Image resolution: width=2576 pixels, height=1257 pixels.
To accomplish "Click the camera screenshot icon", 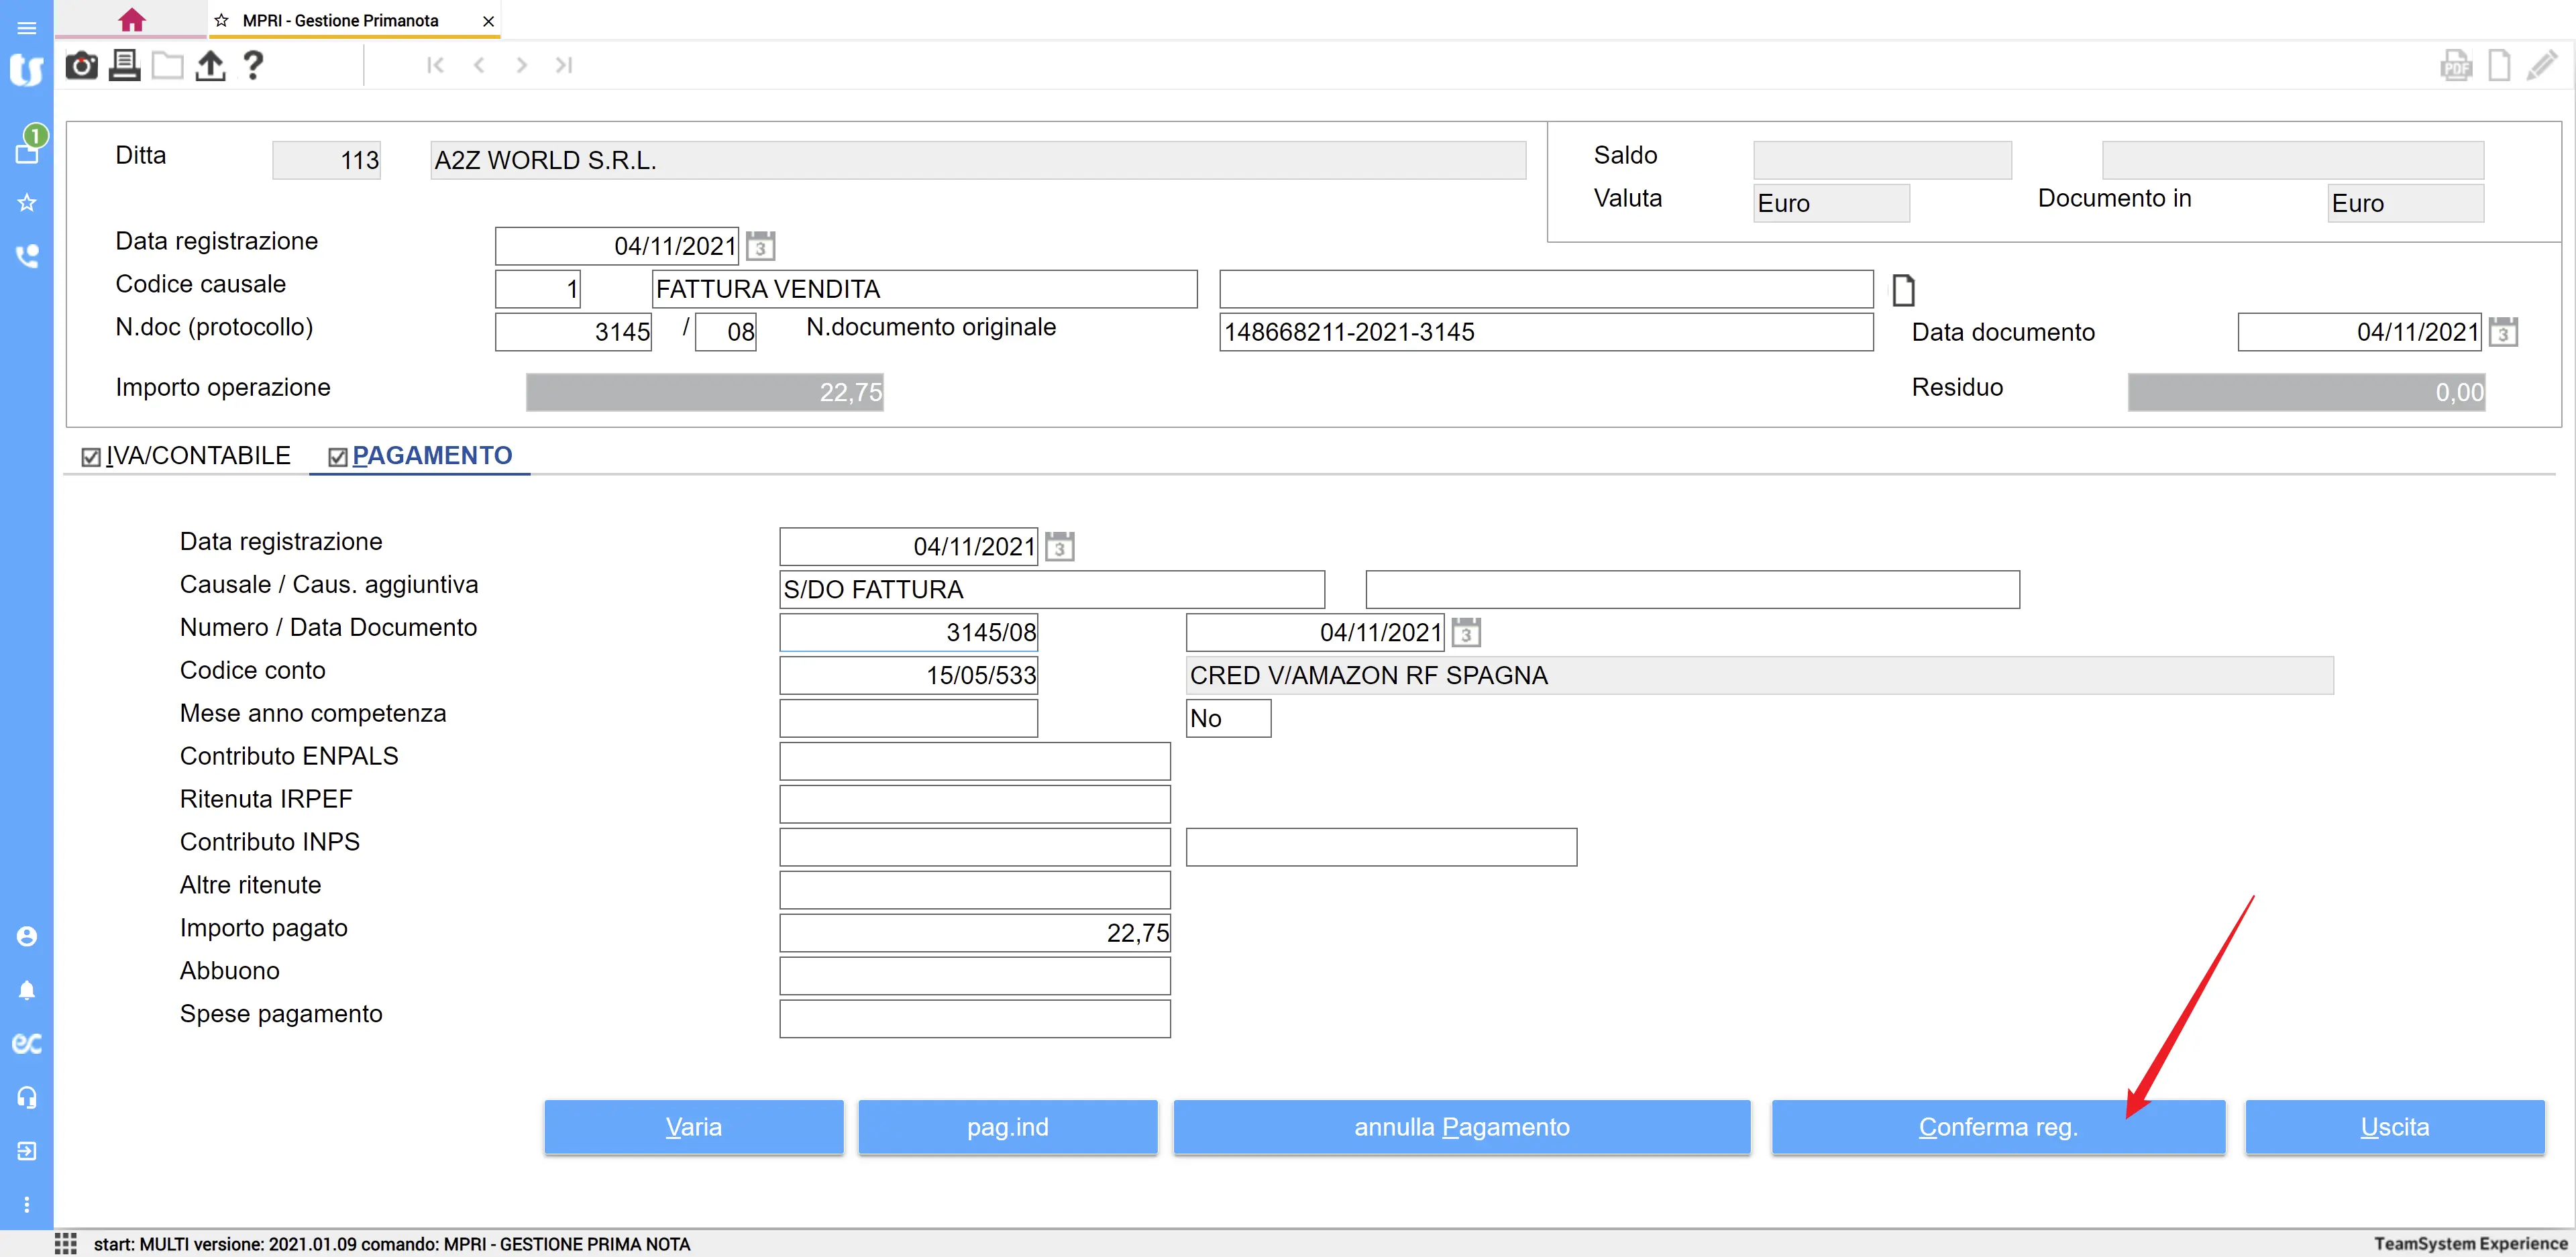I will coord(81,66).
